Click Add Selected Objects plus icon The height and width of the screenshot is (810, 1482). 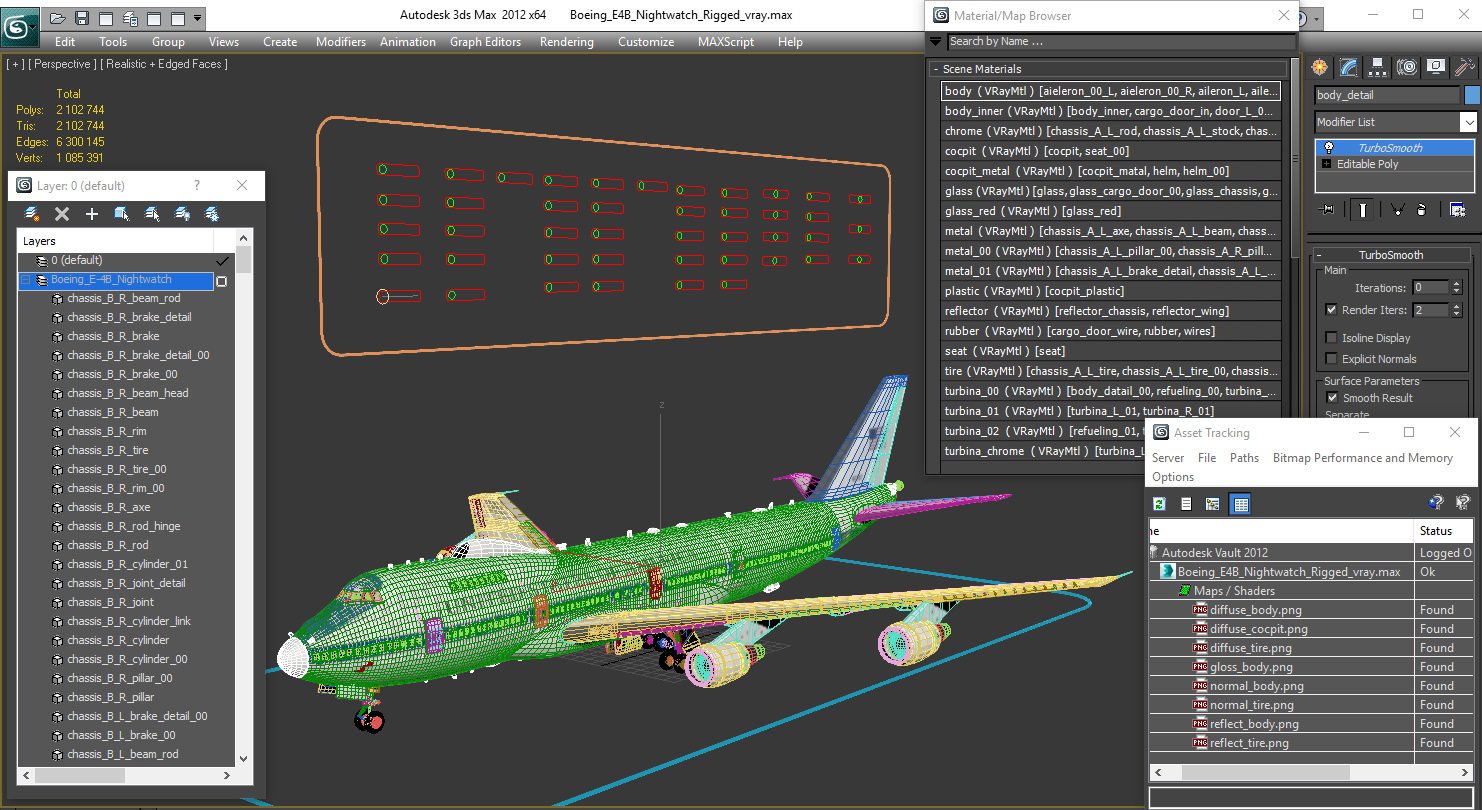tap(92, 214)
